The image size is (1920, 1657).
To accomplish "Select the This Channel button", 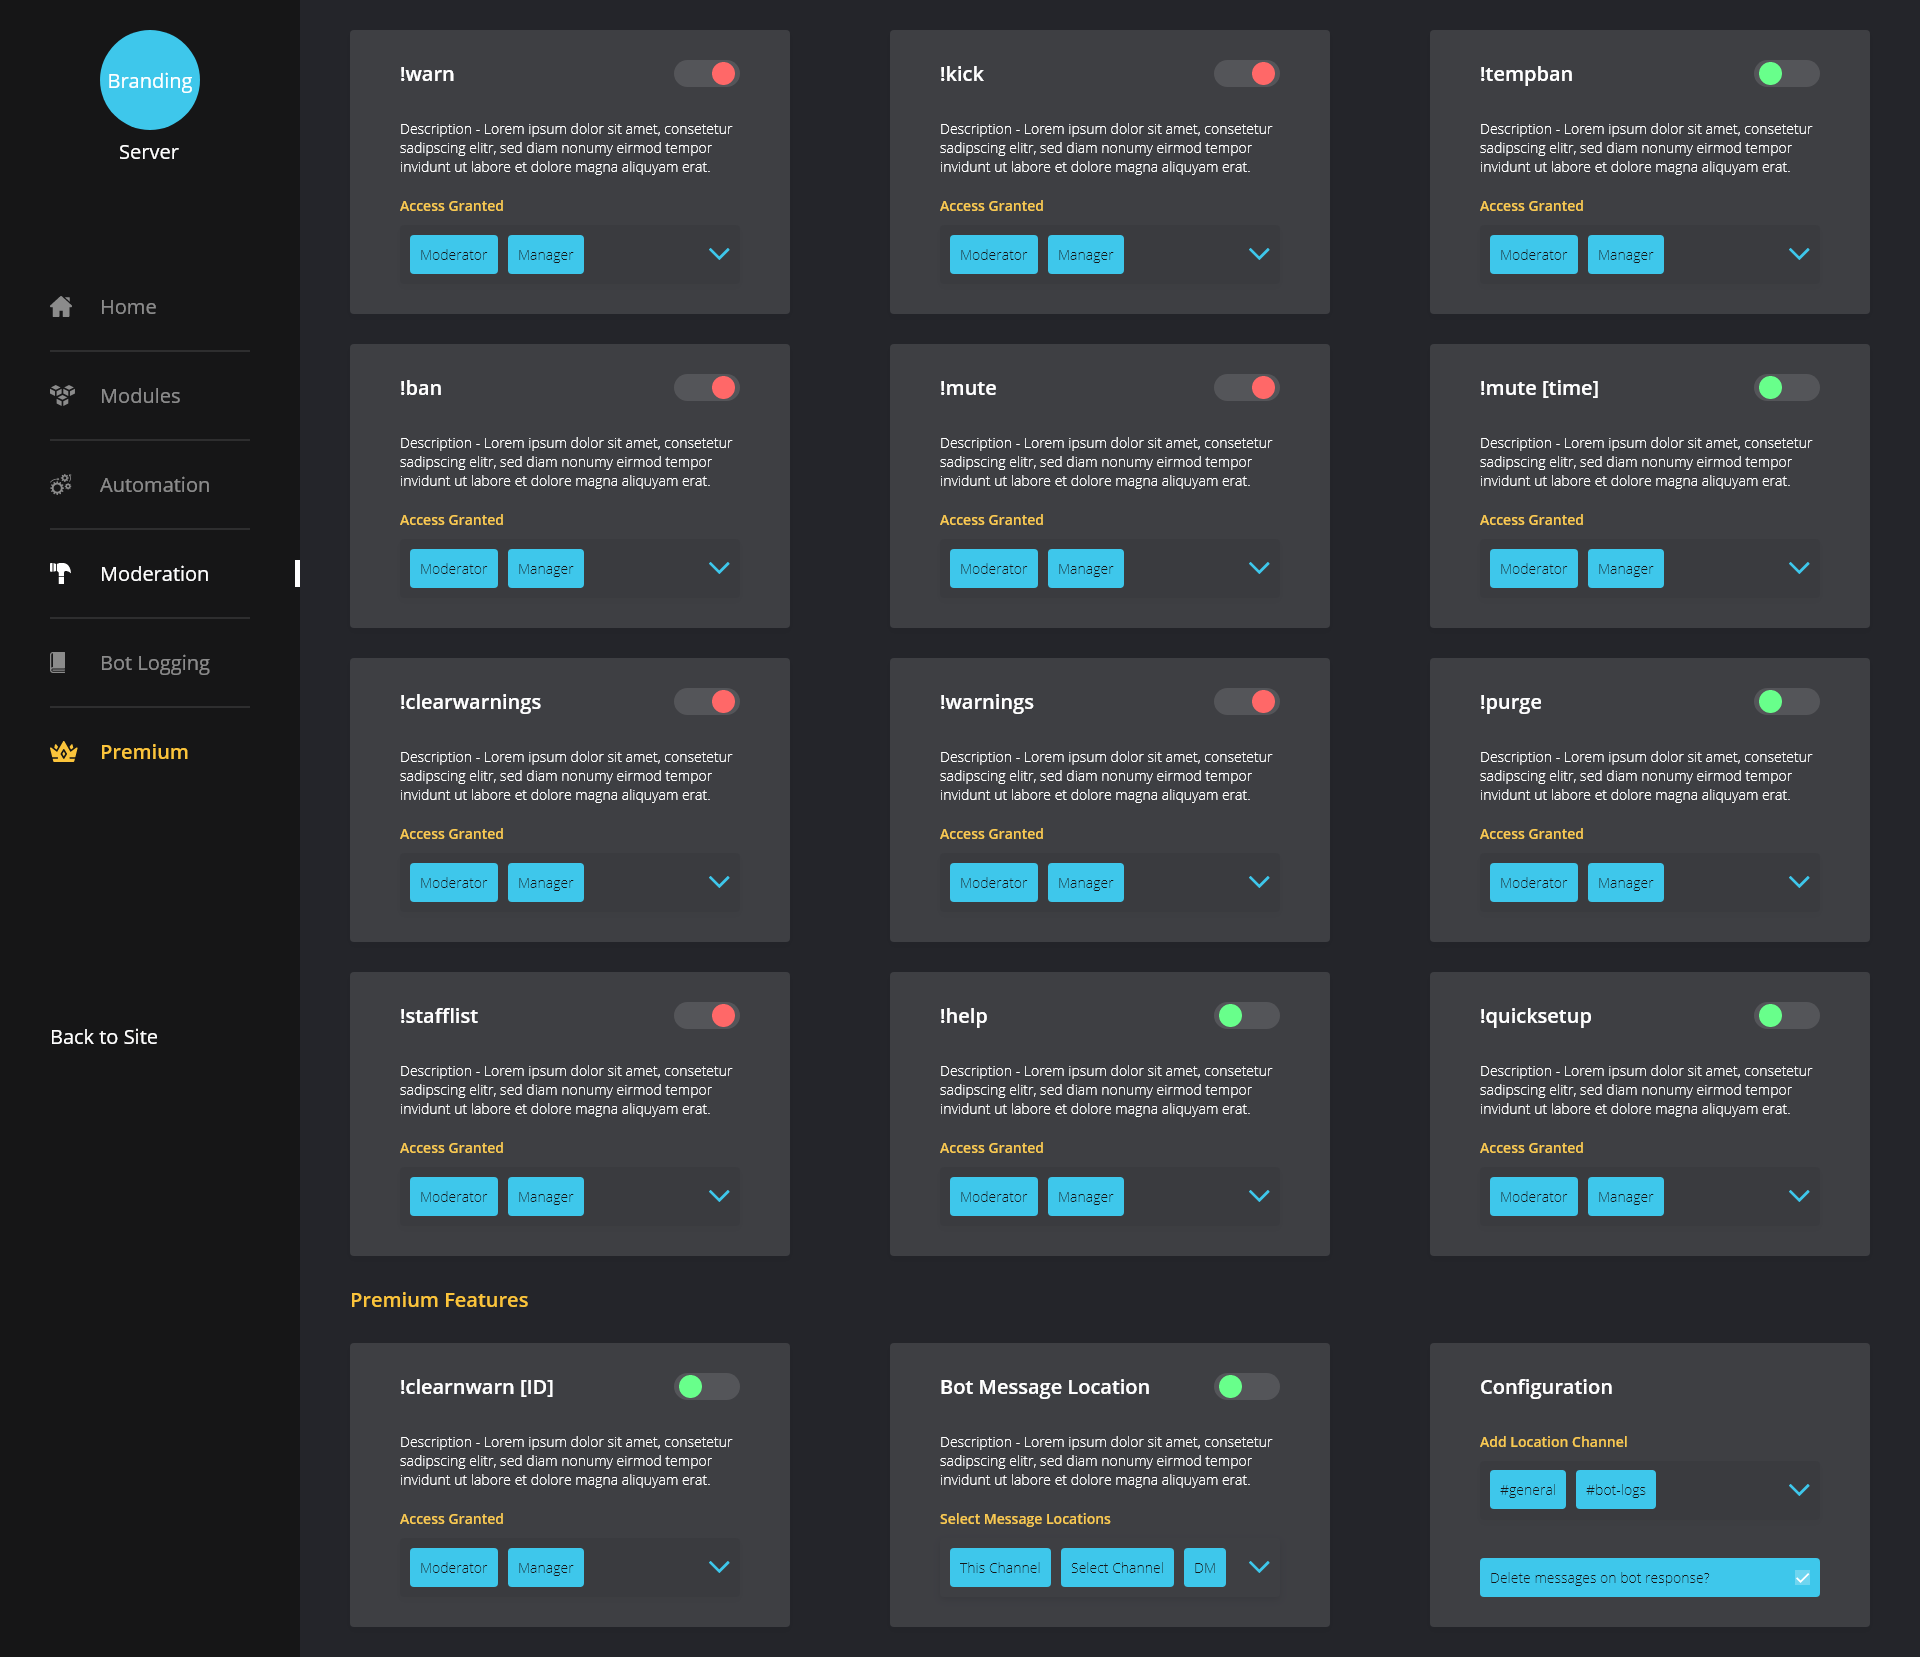I will (x=999, y=1567).
